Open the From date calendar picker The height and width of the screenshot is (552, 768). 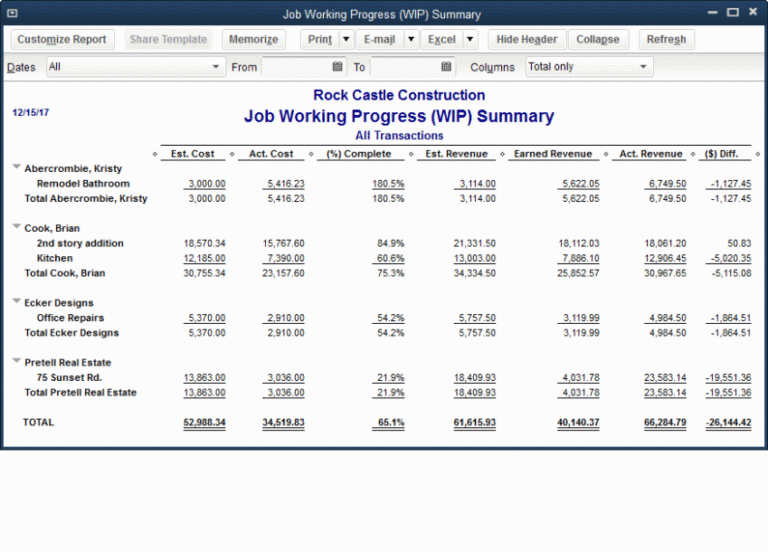point(337,67)
